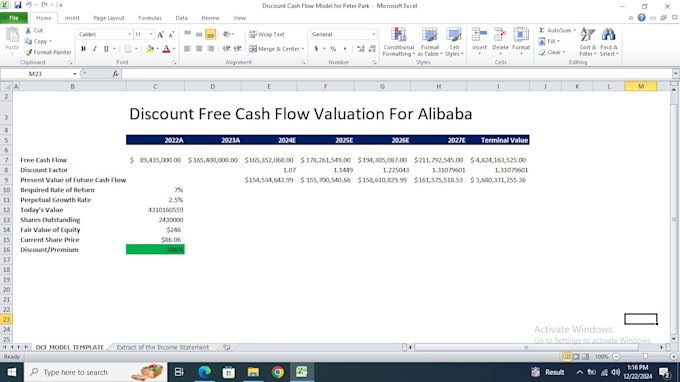680x382 pixels.
Task: Open the General number format dropdown
Action: coord(373,34)
